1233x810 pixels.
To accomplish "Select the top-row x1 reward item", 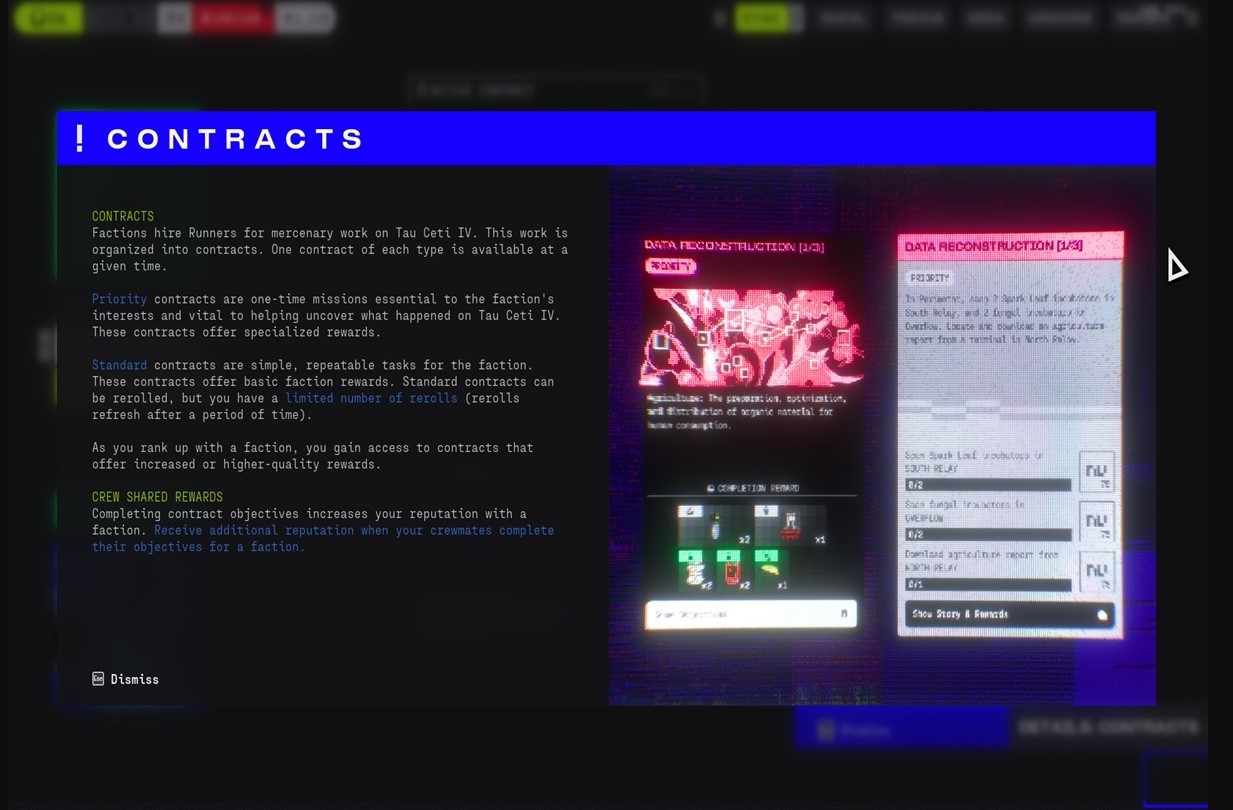I will tap(791, 525).
